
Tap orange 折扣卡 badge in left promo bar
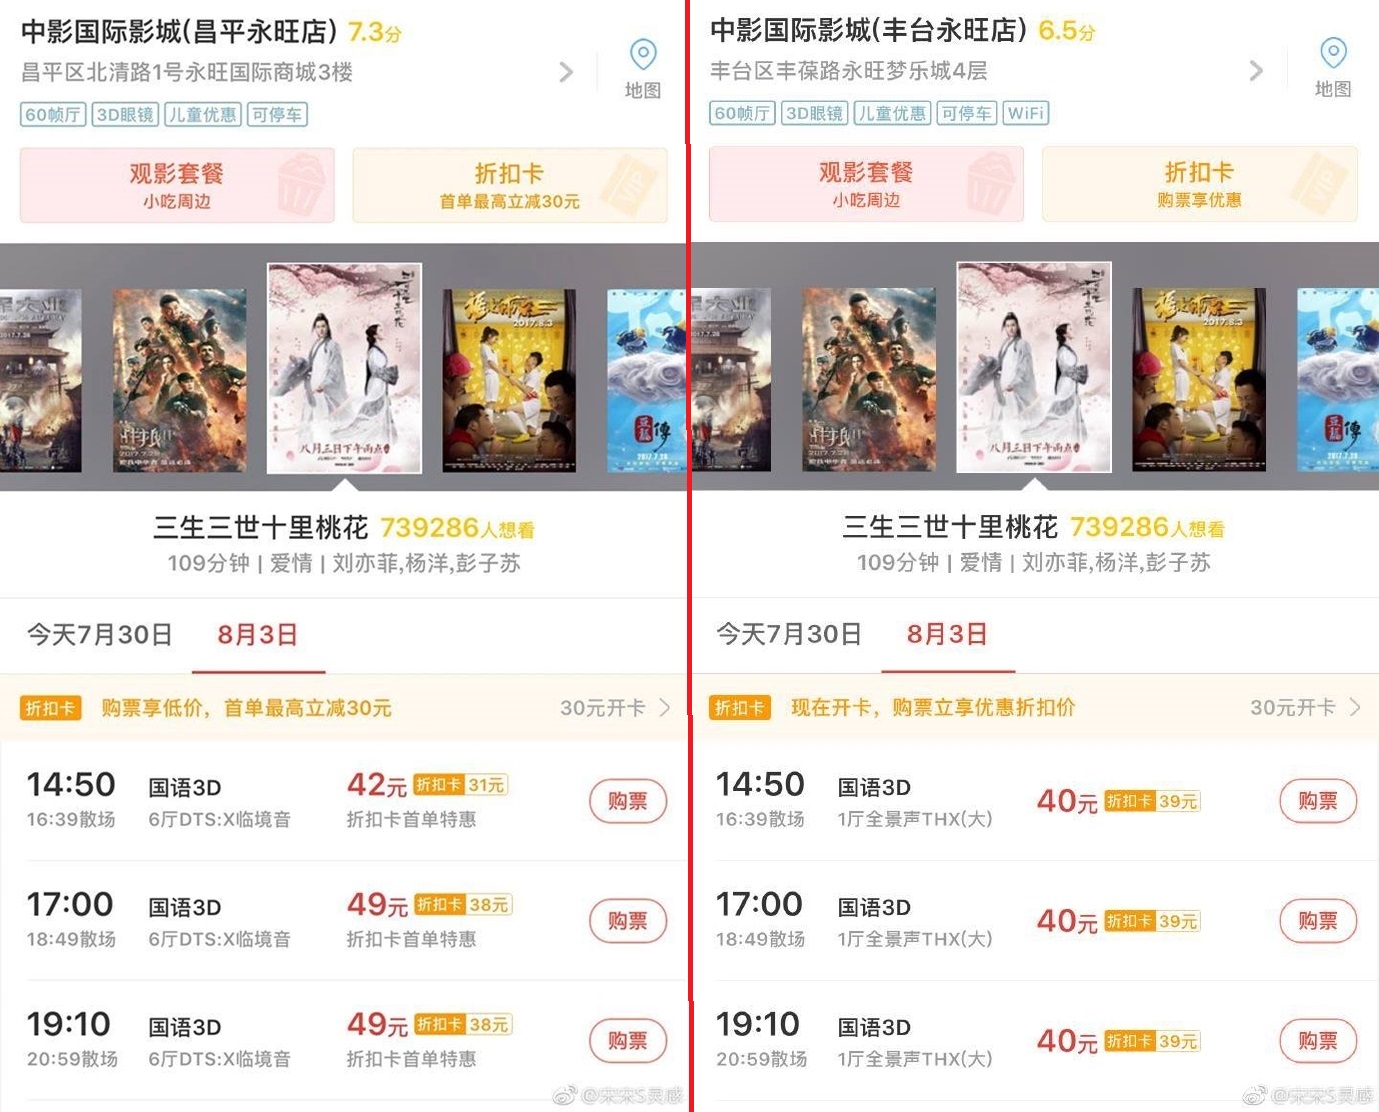(50, 708)
